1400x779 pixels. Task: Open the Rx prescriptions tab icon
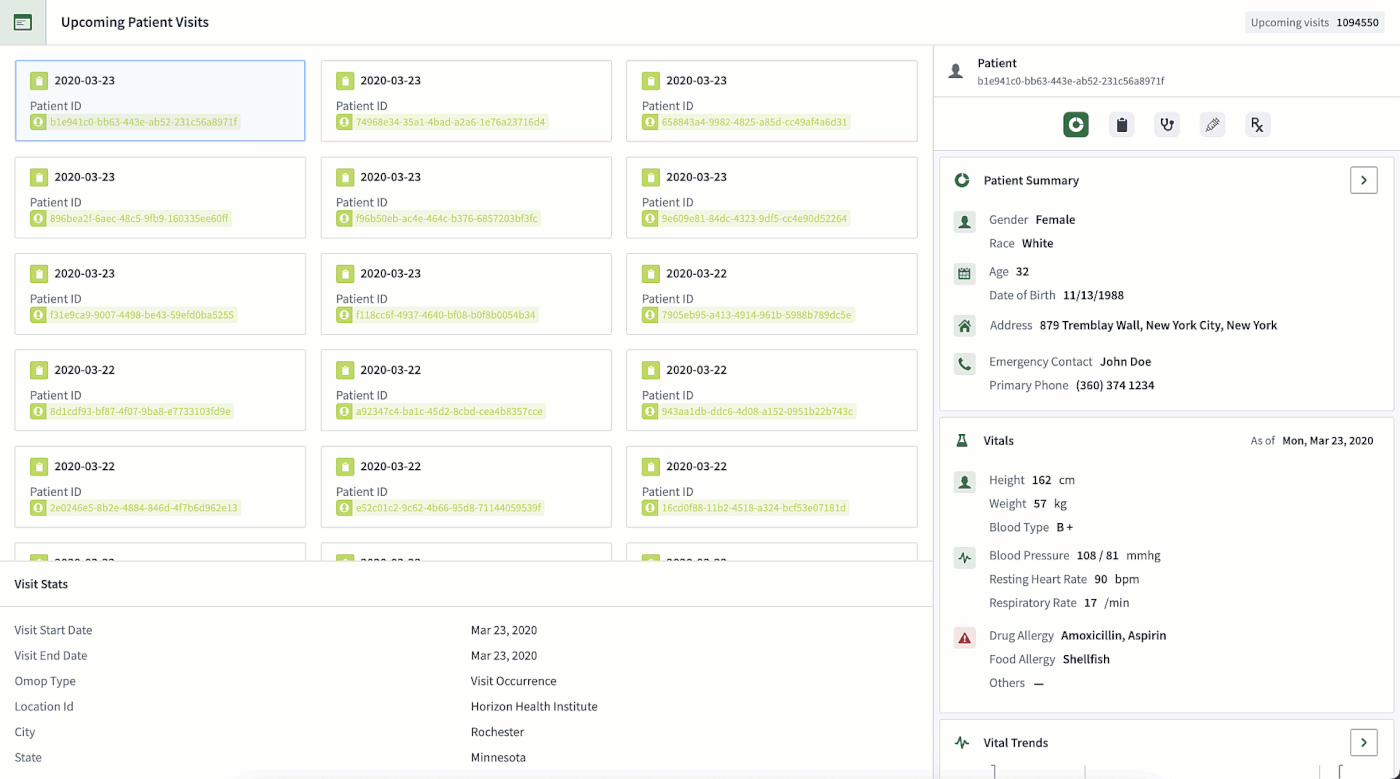(1257, 125)
